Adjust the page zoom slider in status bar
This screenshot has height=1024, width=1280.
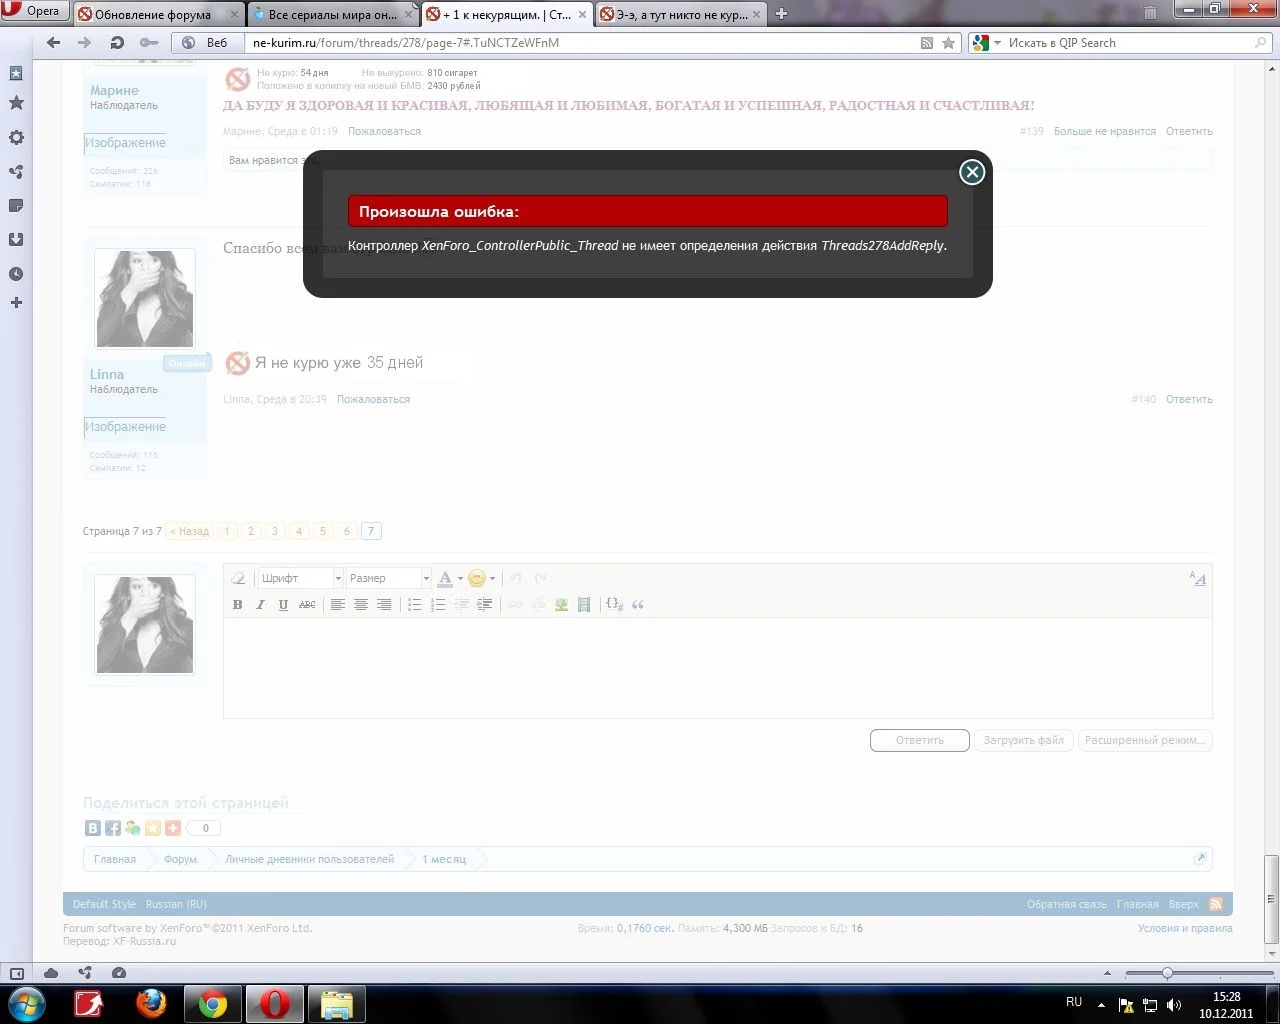click(x=1167, y=973)
